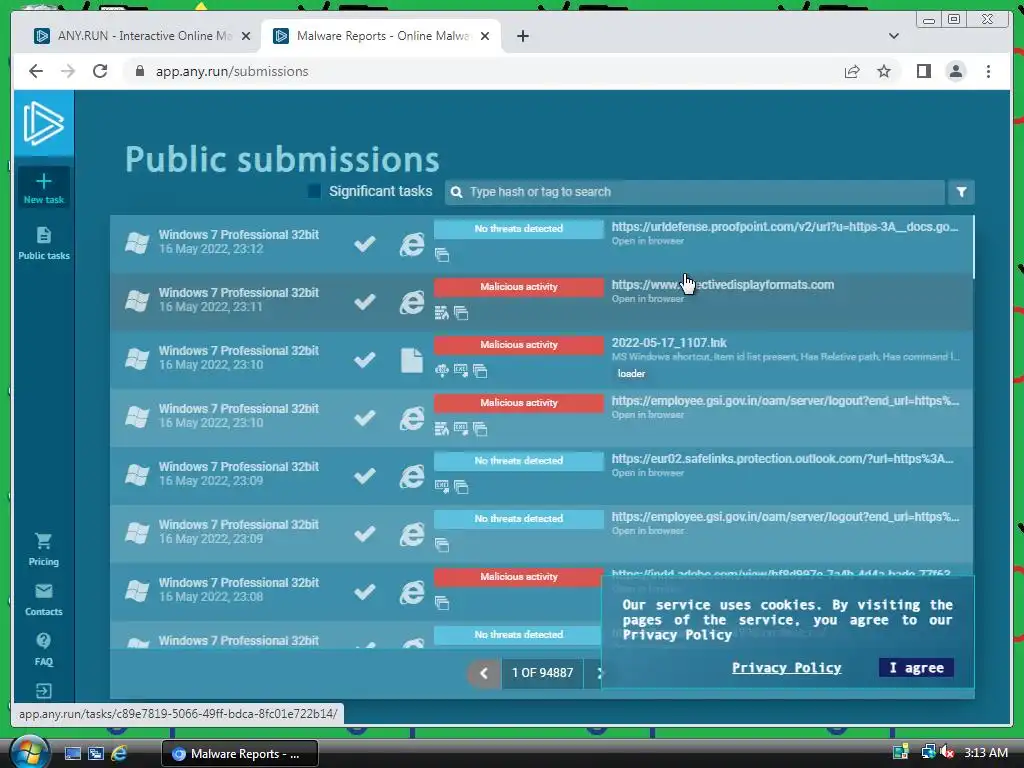Select the Malware Reports browser tab
Viewport: 1024px width, 768px height.
click(382, 36)
